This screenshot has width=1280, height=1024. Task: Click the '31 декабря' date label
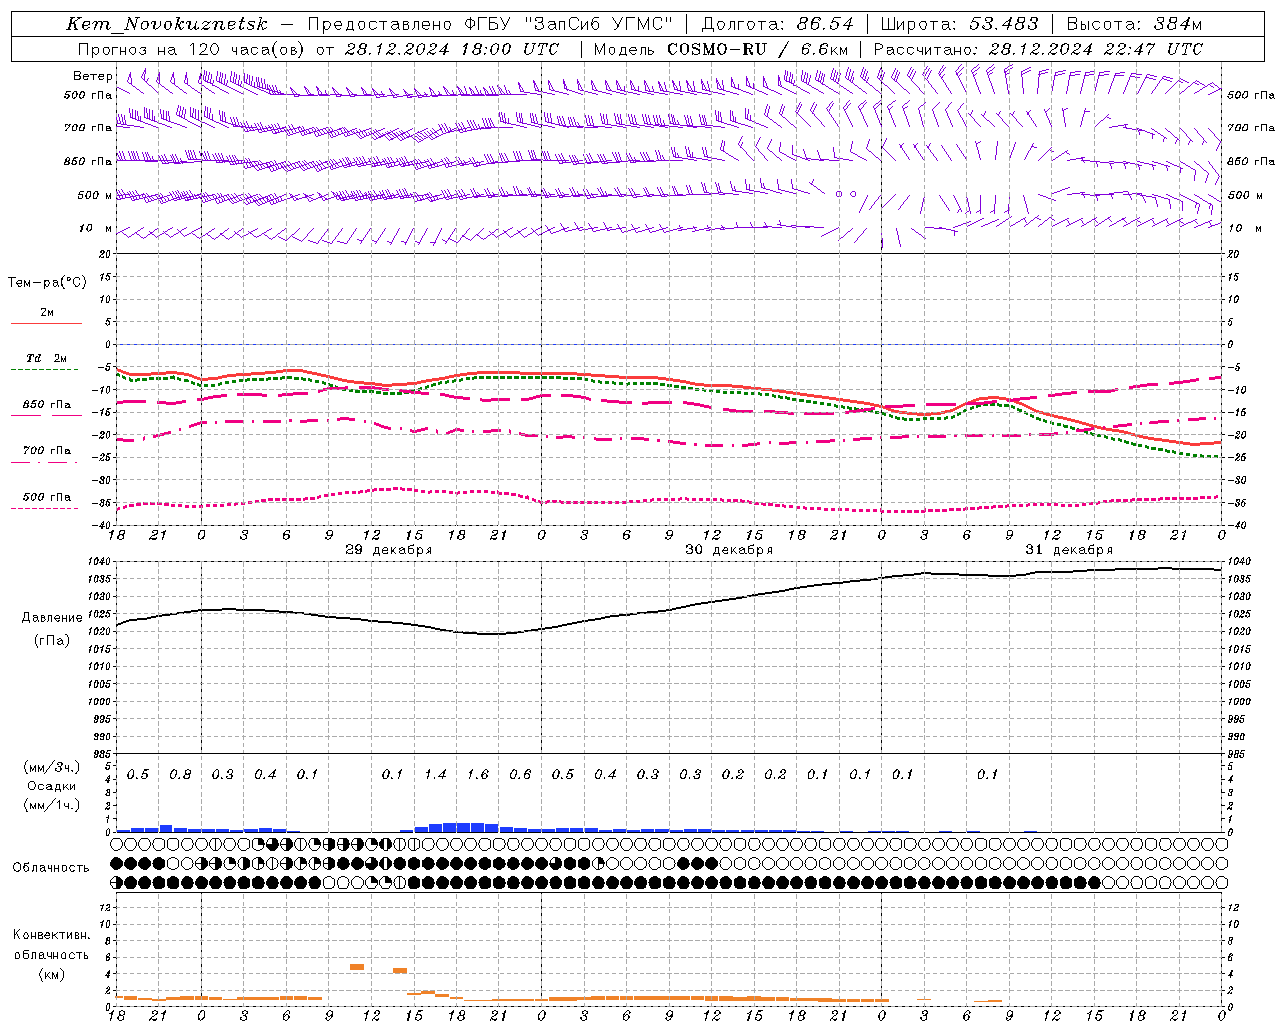pyautogui.click(x=1069, y=550)
